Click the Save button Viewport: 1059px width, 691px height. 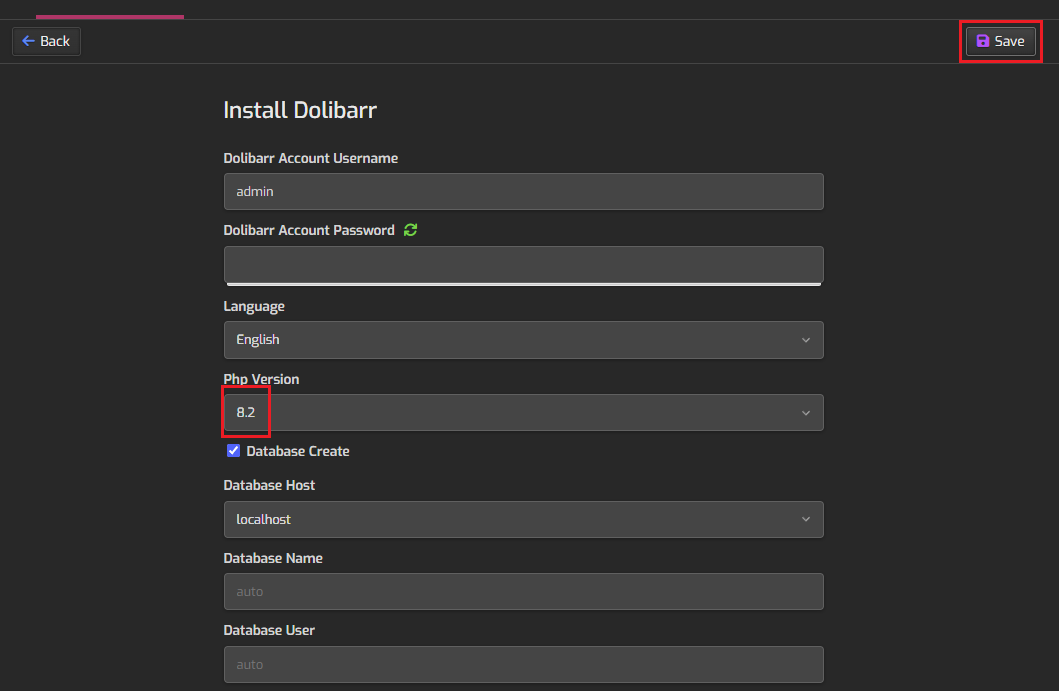tap(1000, 41)
